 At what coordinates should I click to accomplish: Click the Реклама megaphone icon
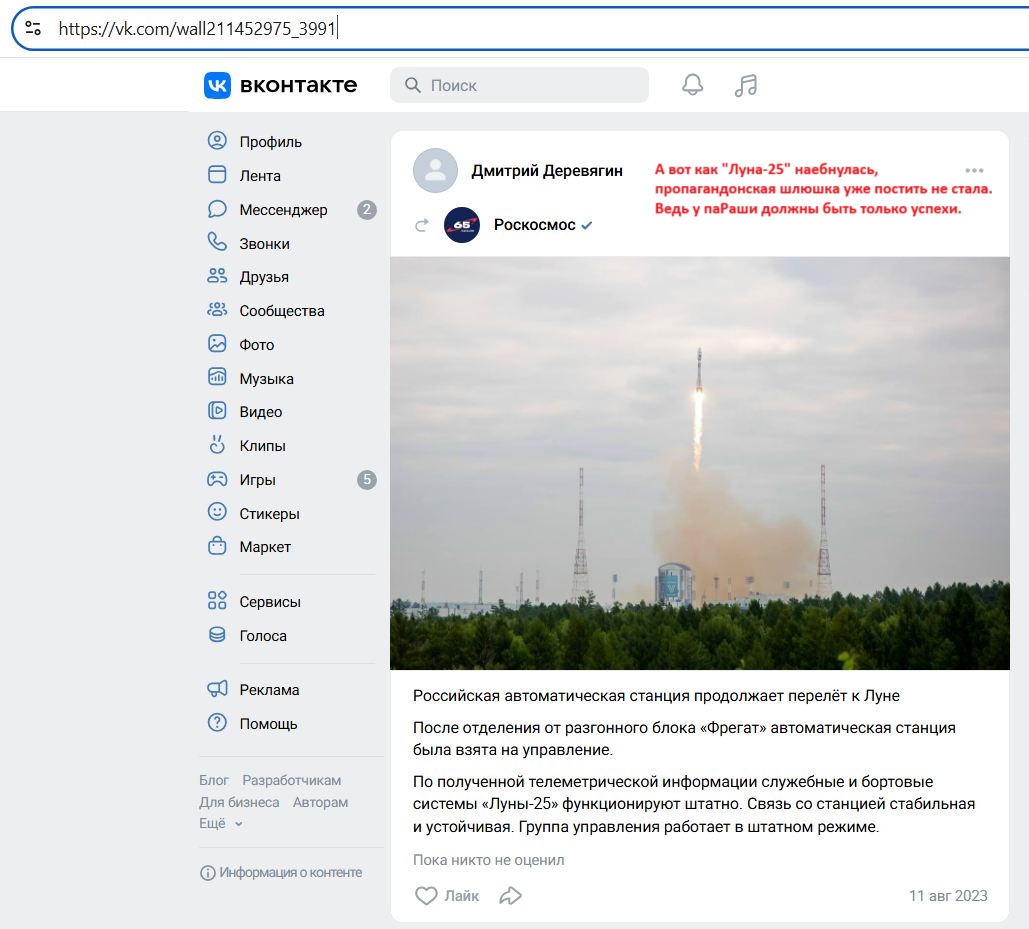coord(217,689)
